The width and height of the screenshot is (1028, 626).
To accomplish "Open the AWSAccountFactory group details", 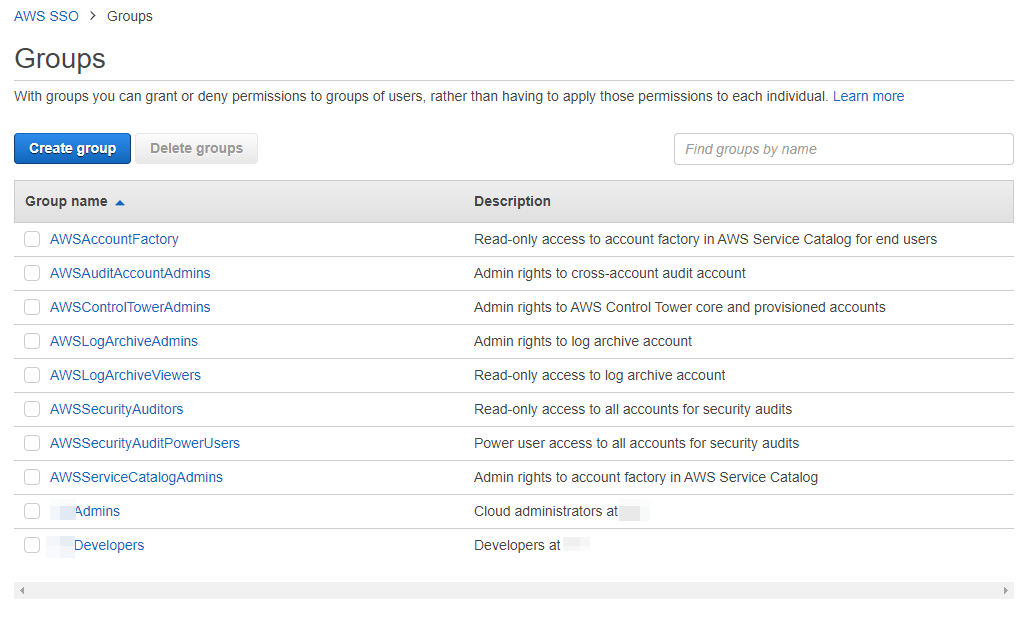I will pos(114,239).
